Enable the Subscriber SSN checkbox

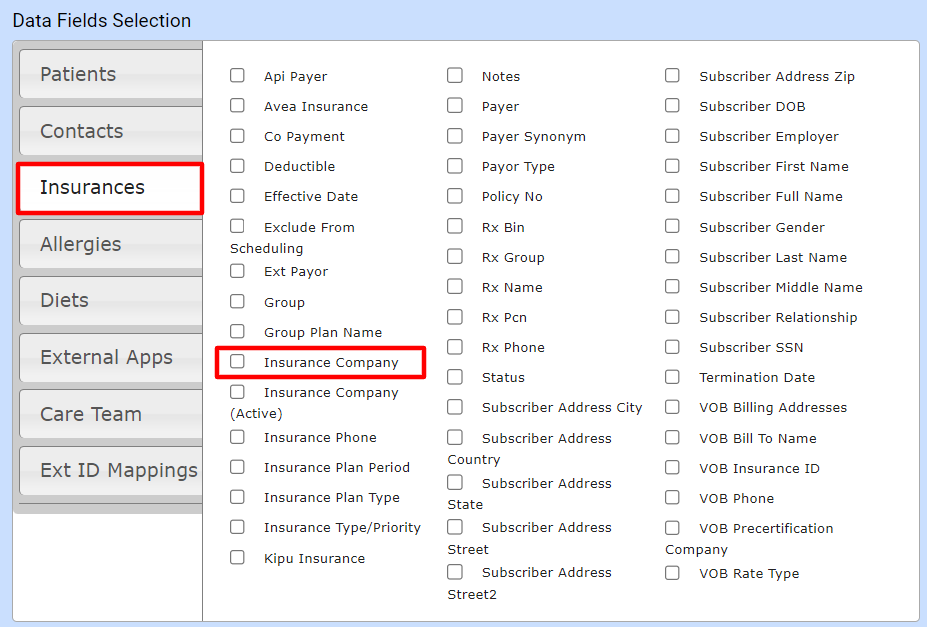[x=673, y=347]
